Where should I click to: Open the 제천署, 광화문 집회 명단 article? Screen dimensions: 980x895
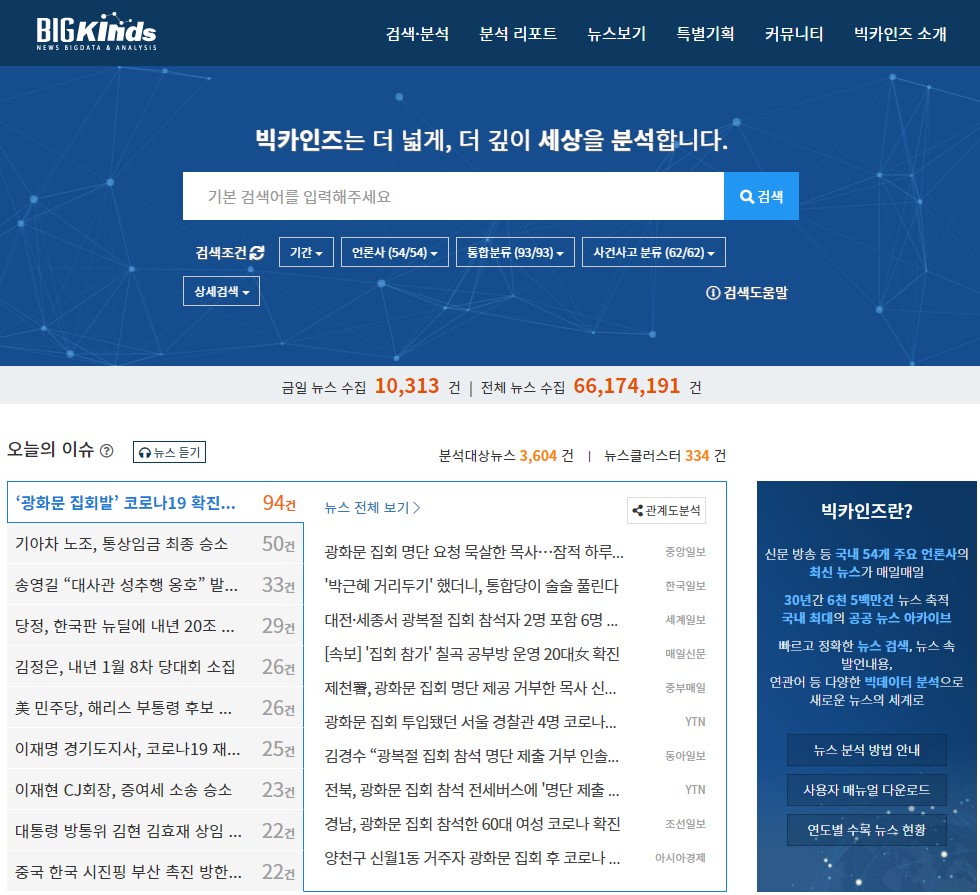(x=470, y=688)
